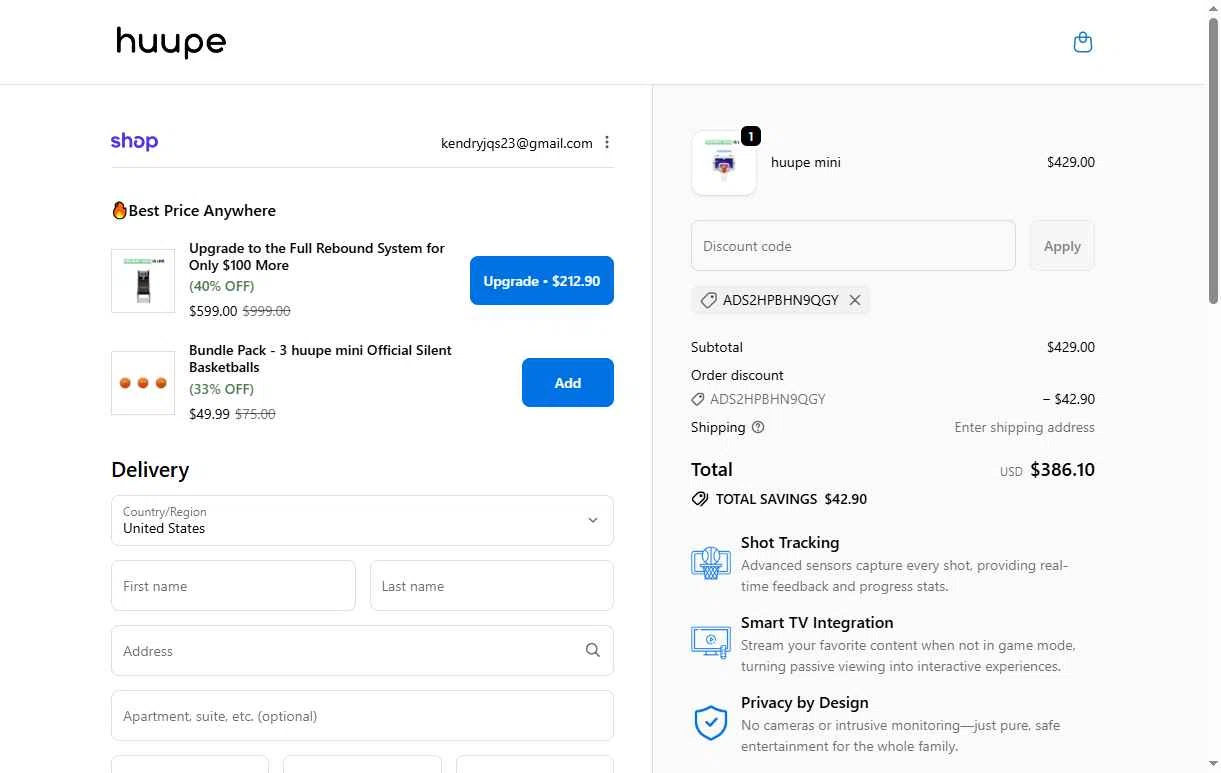
Task: Click the fire emoji beside Best Price Anywhere
Action: pyautogui.click(x=119, y=210)
